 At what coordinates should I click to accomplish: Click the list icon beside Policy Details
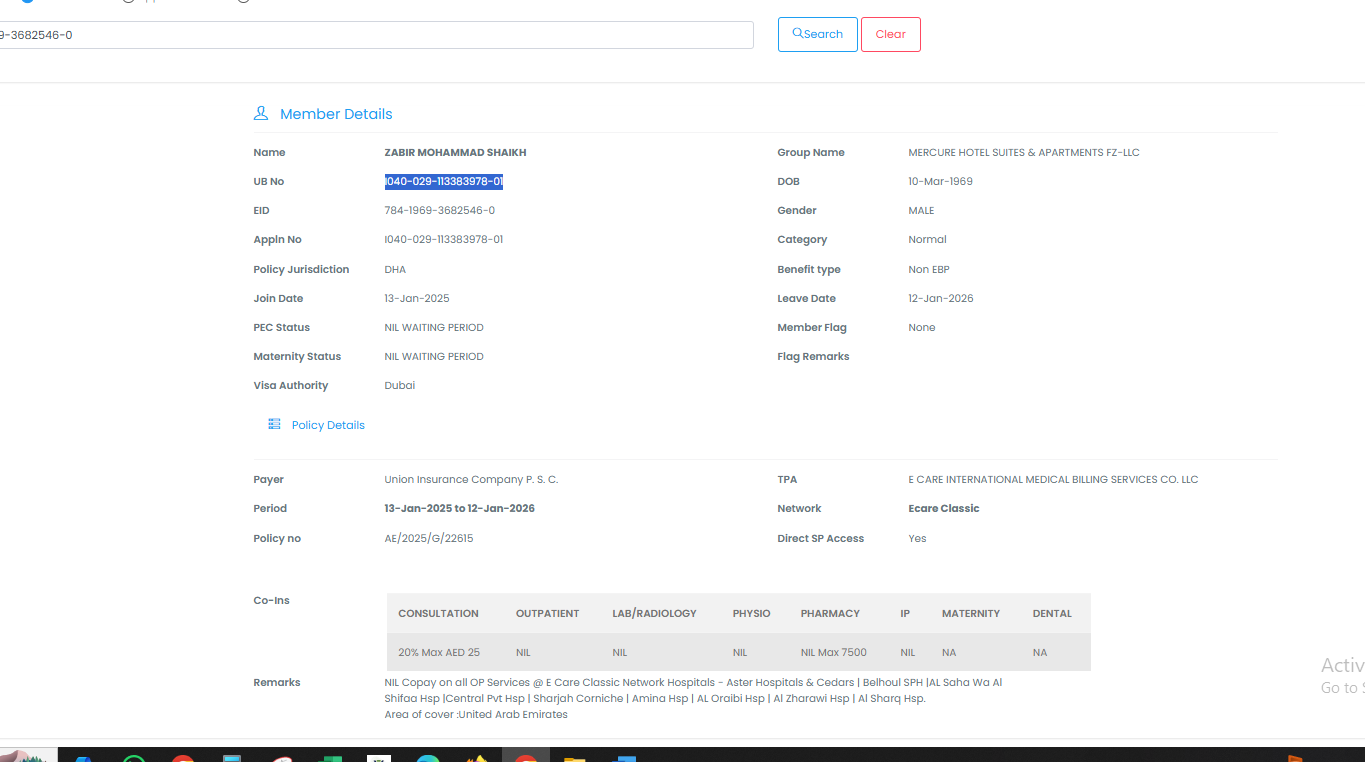click(274, 425)
